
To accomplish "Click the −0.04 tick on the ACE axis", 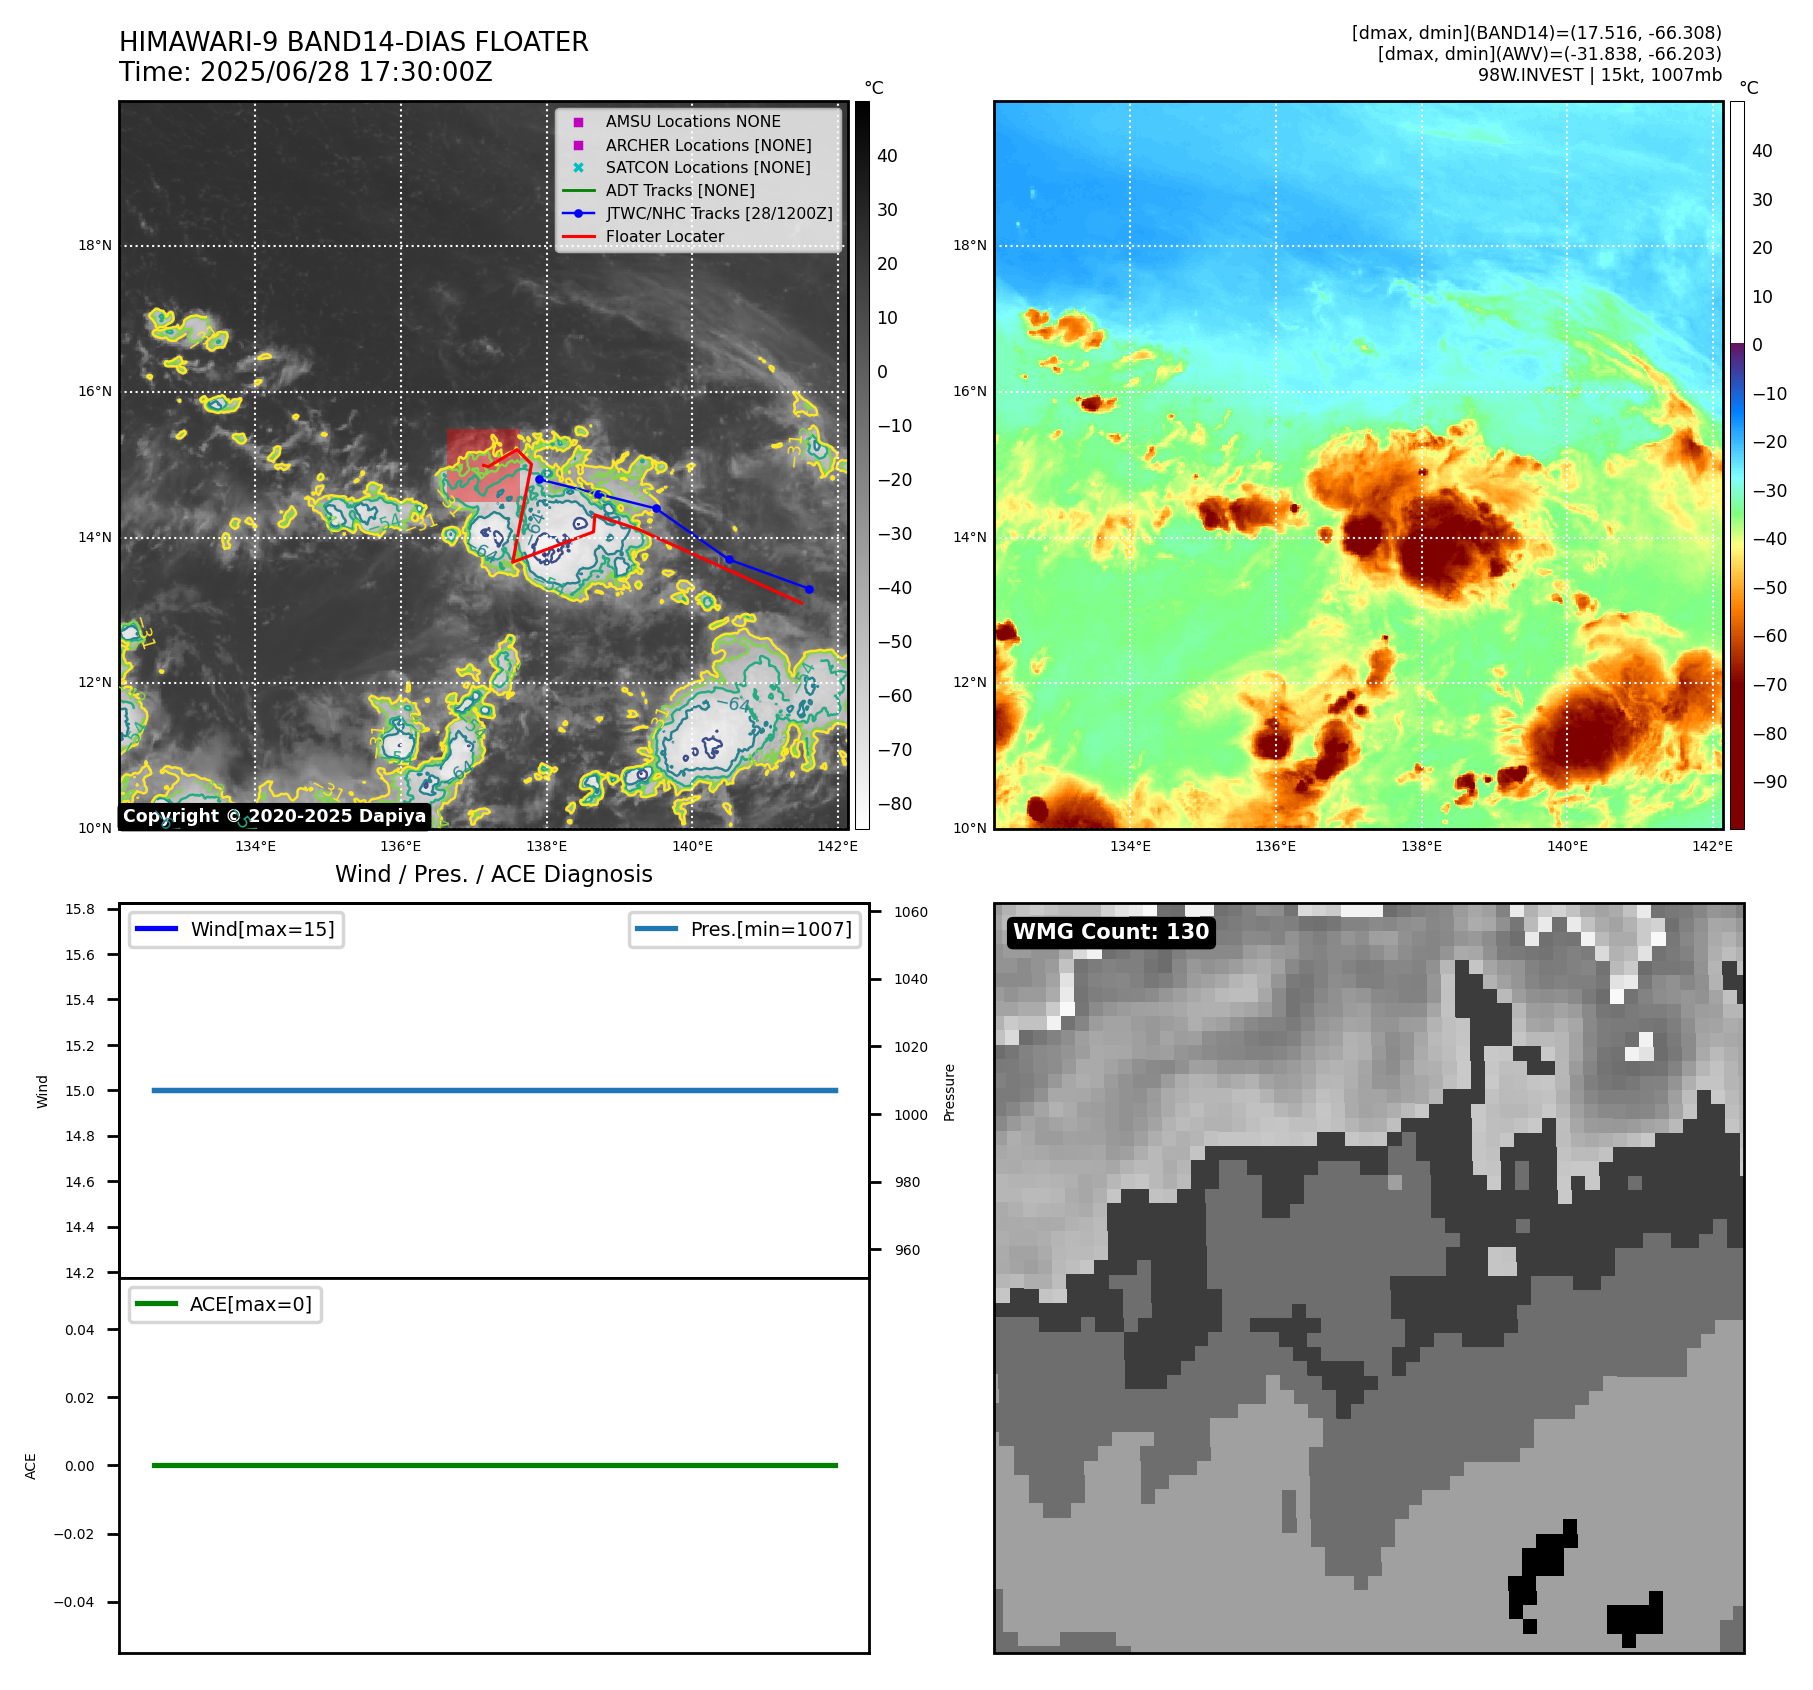I will (x=74, y=1602).
